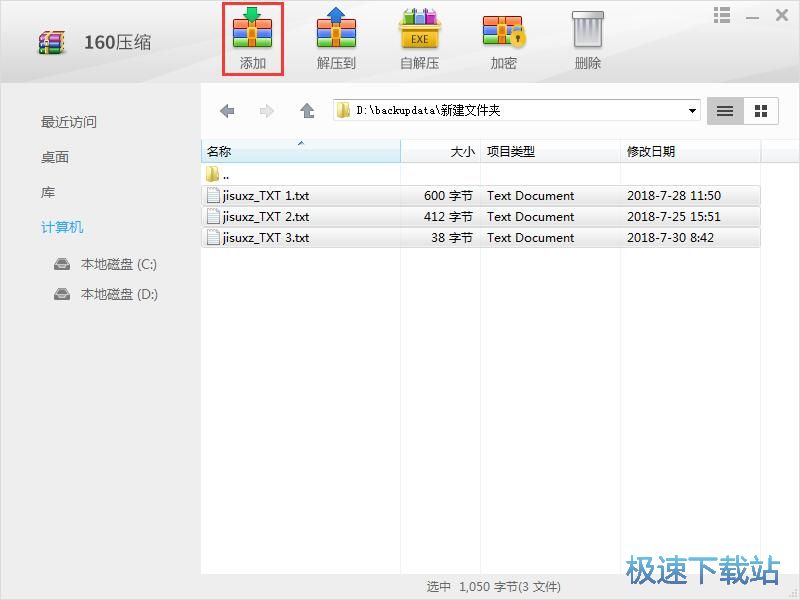
Task: Expand the path address dropdown
Action: pyautogui.click(x=692, y=111)
